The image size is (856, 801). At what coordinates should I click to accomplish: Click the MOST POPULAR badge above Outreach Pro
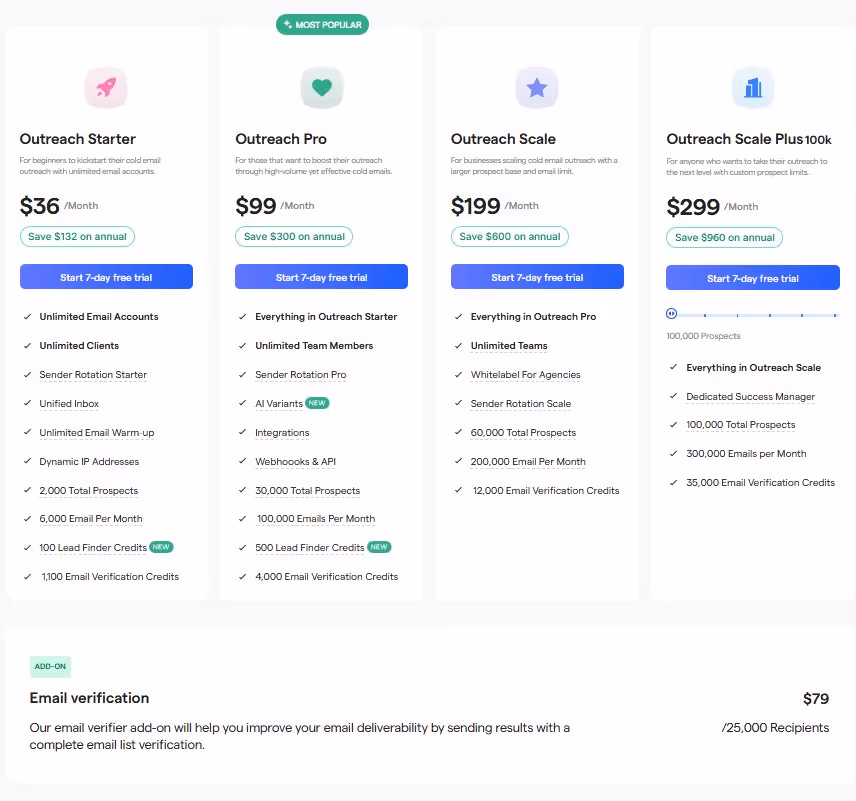322,24
